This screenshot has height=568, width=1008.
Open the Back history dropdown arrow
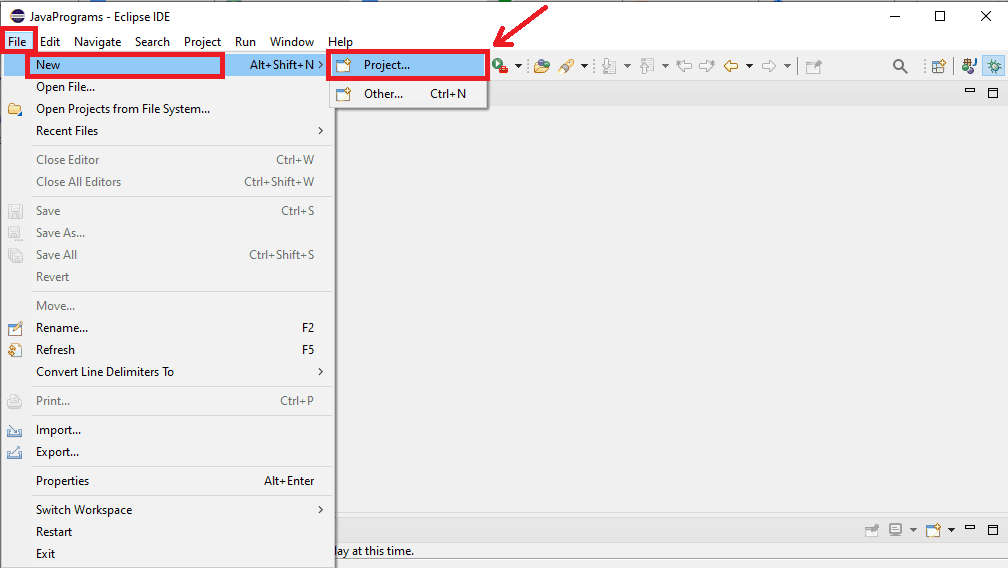(749, 66)
